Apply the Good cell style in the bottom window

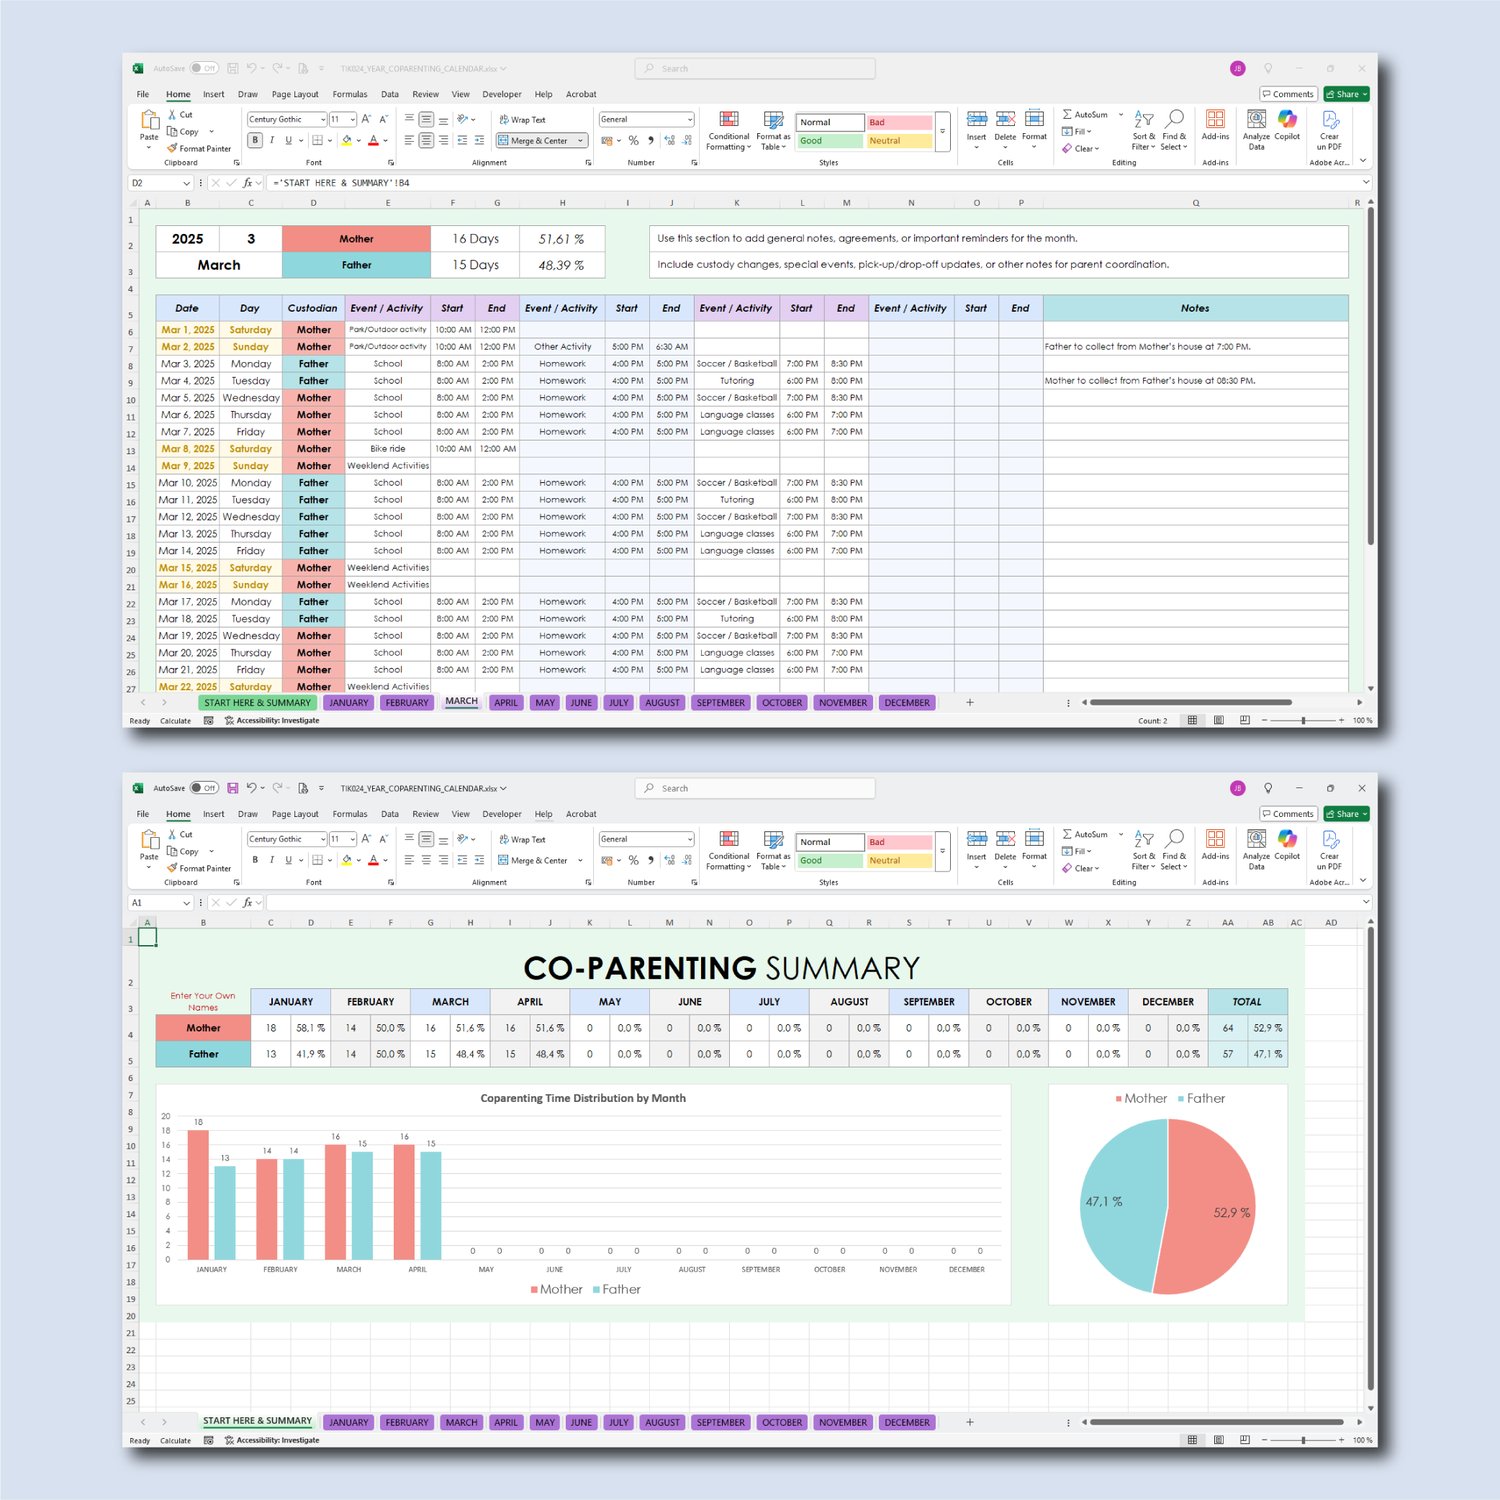tap(830, 860)
